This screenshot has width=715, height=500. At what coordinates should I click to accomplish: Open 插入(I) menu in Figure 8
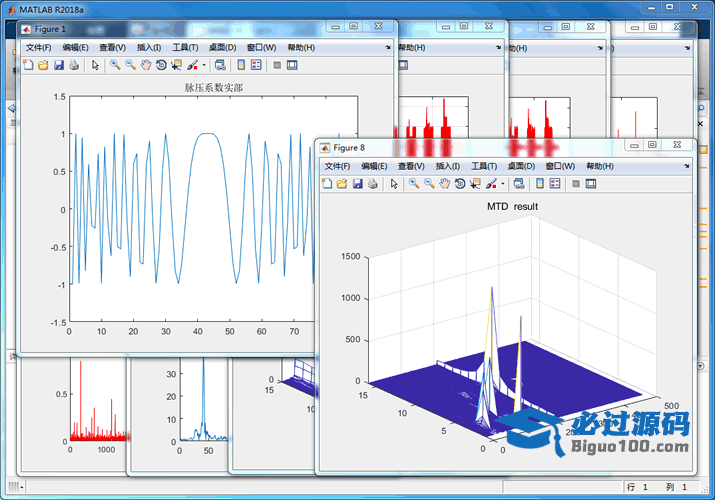(447, 166)
